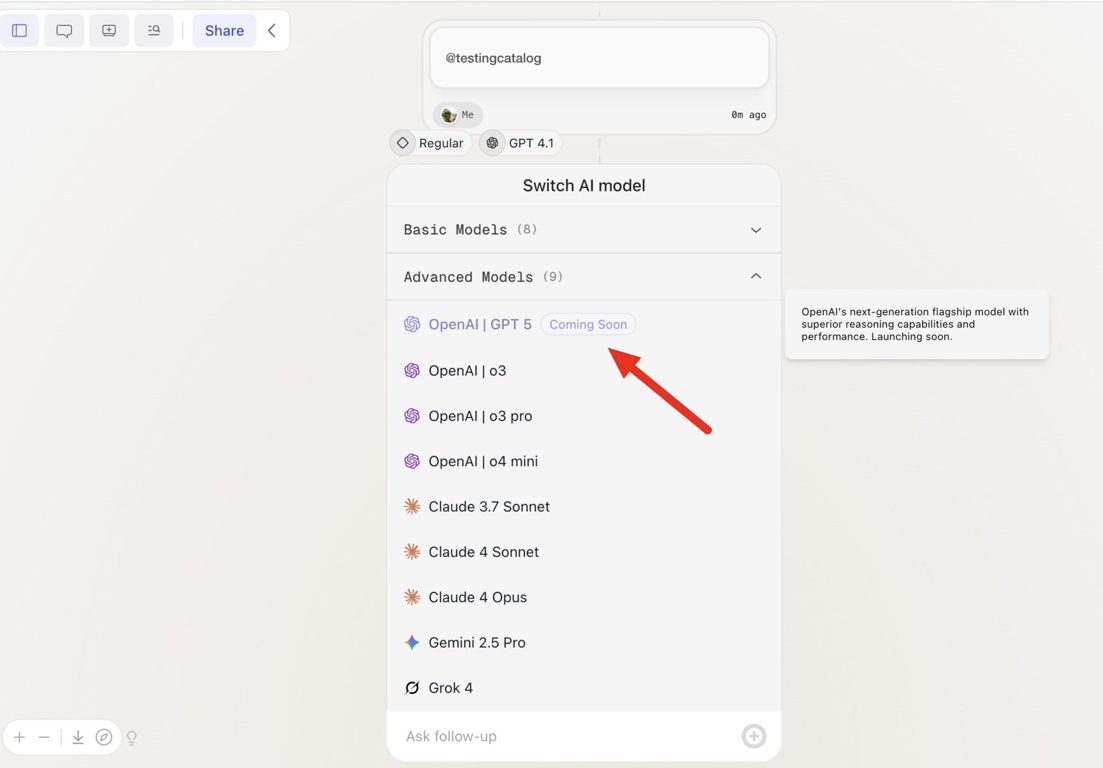The image size is (1103, 768).
Task: Click the Grok logo icon
Action: pyautogui.click(x=412, y=688)
